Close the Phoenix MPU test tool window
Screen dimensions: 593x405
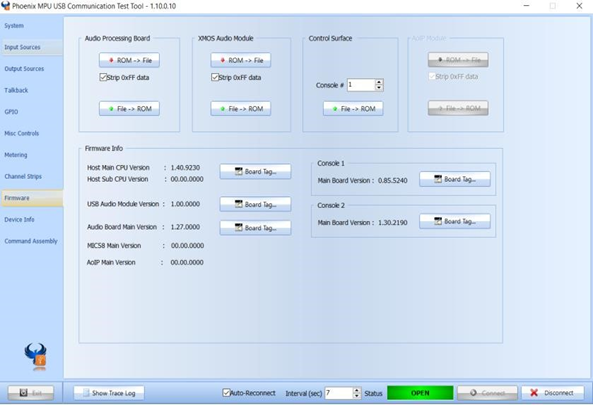pos(579,6)
